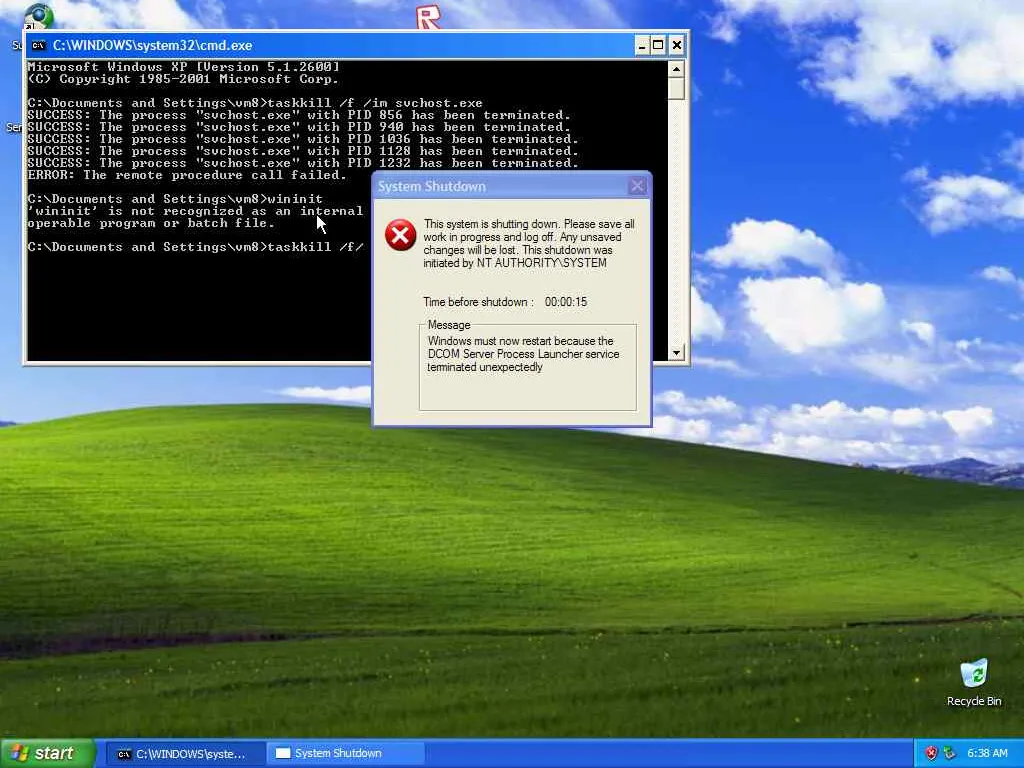Close the cmd.exe window
The width and height of the screenshot is (1024, 768).
[x=677, y=45]
